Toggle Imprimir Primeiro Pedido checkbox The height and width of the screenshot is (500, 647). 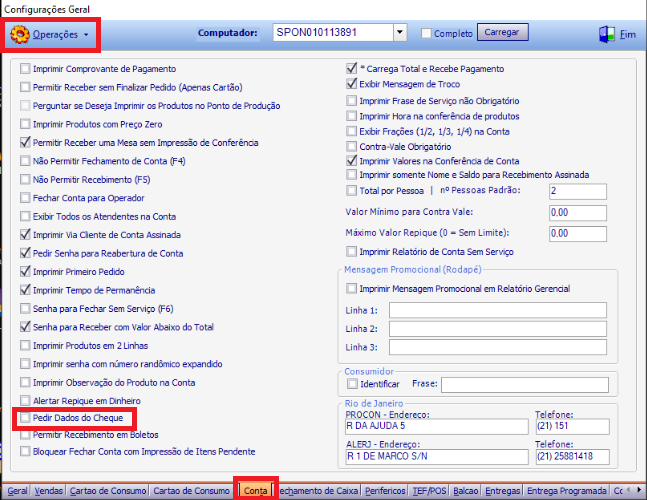pyautogui.click(x=25, y=271)
